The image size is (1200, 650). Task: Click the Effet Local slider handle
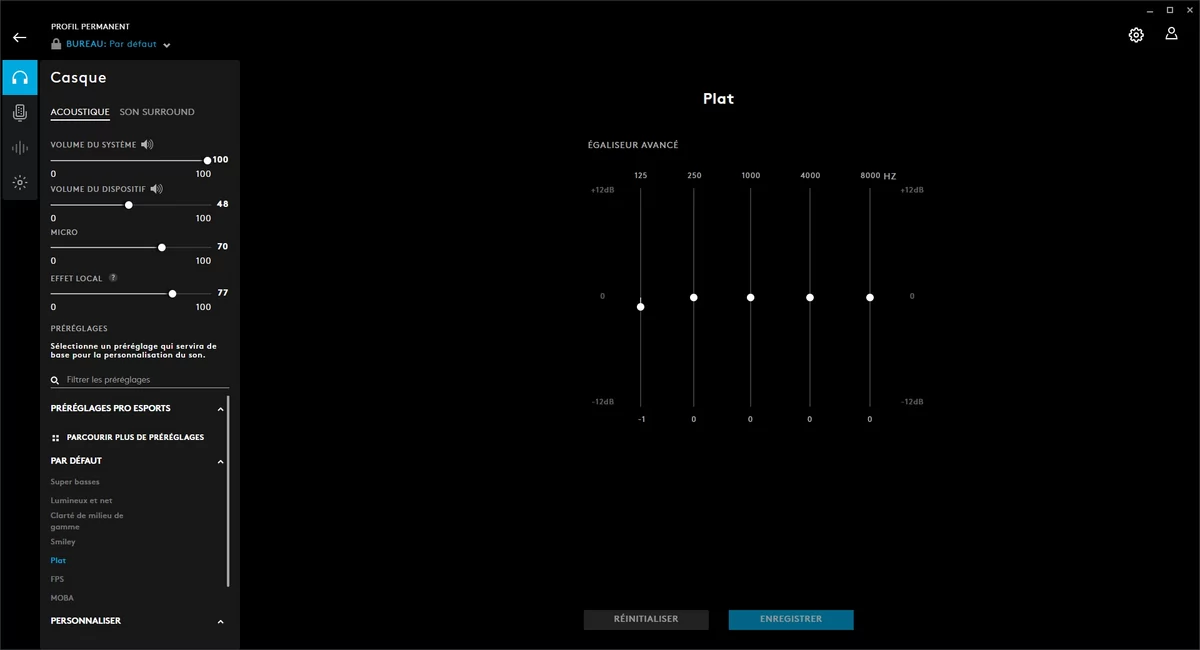173,294
